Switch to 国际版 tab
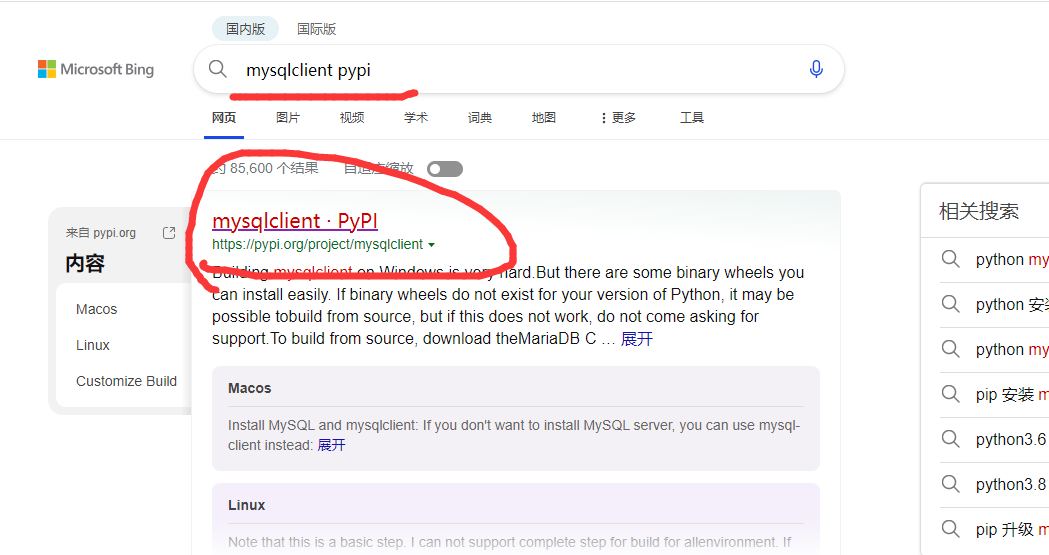The height and width of the screenshot is (555, 1049). pyautogui.click(x=316, y=29)
